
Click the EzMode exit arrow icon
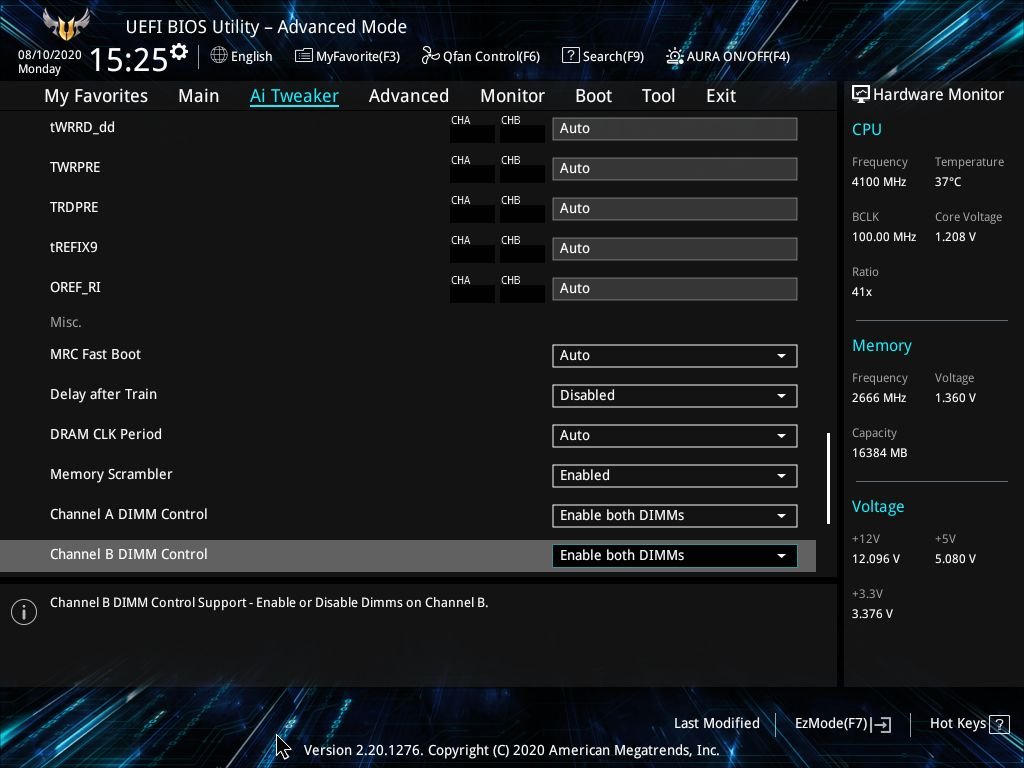tap(881, 724)
